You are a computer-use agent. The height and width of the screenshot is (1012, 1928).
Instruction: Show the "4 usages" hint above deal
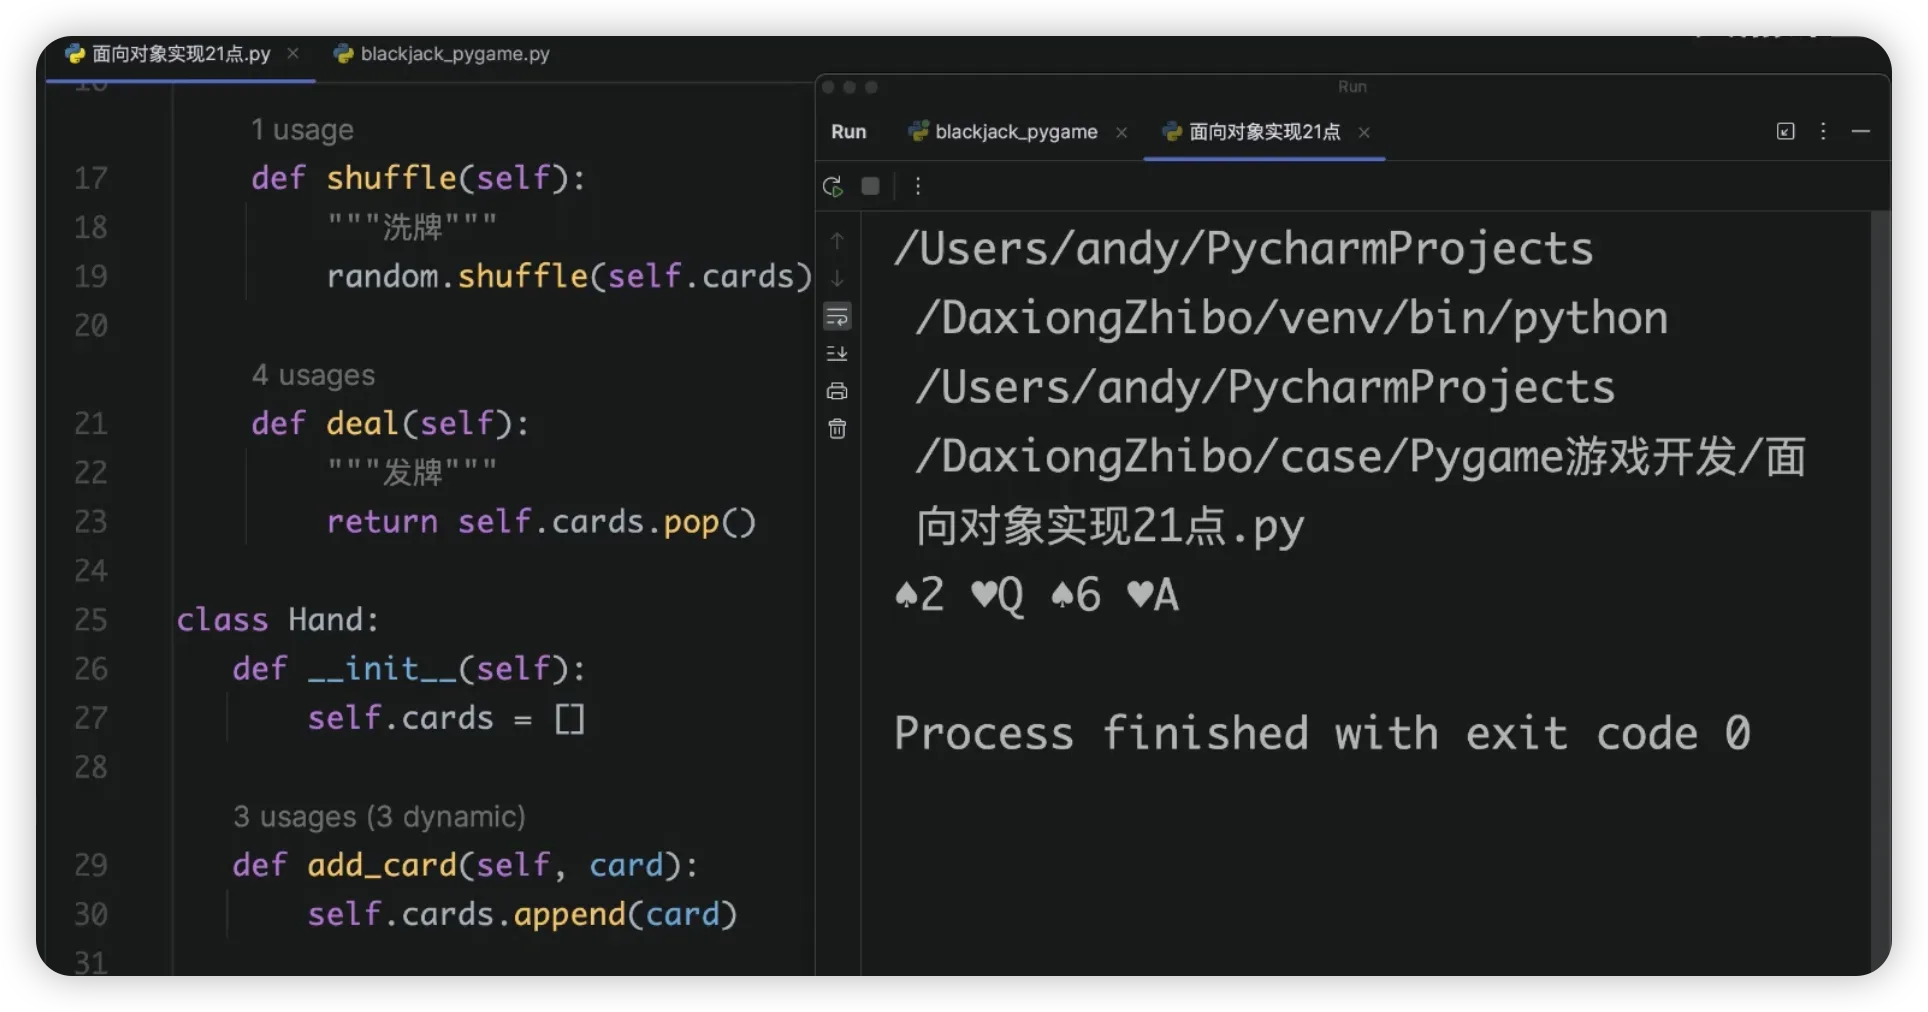[x=313, y=375]
